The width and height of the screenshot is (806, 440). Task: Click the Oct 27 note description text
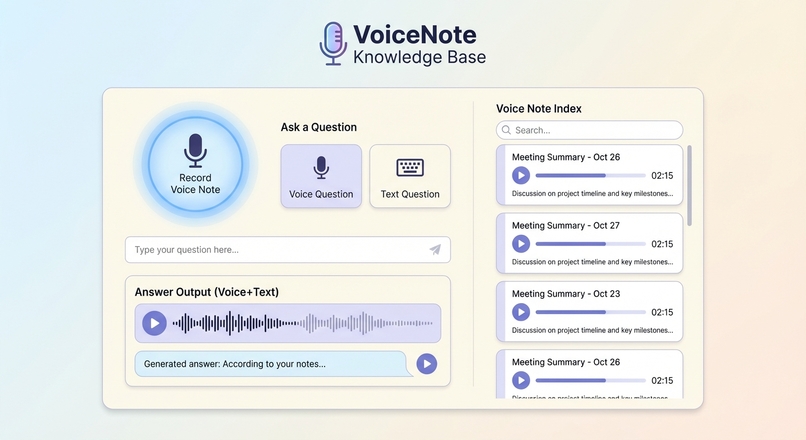coord(592,262)
